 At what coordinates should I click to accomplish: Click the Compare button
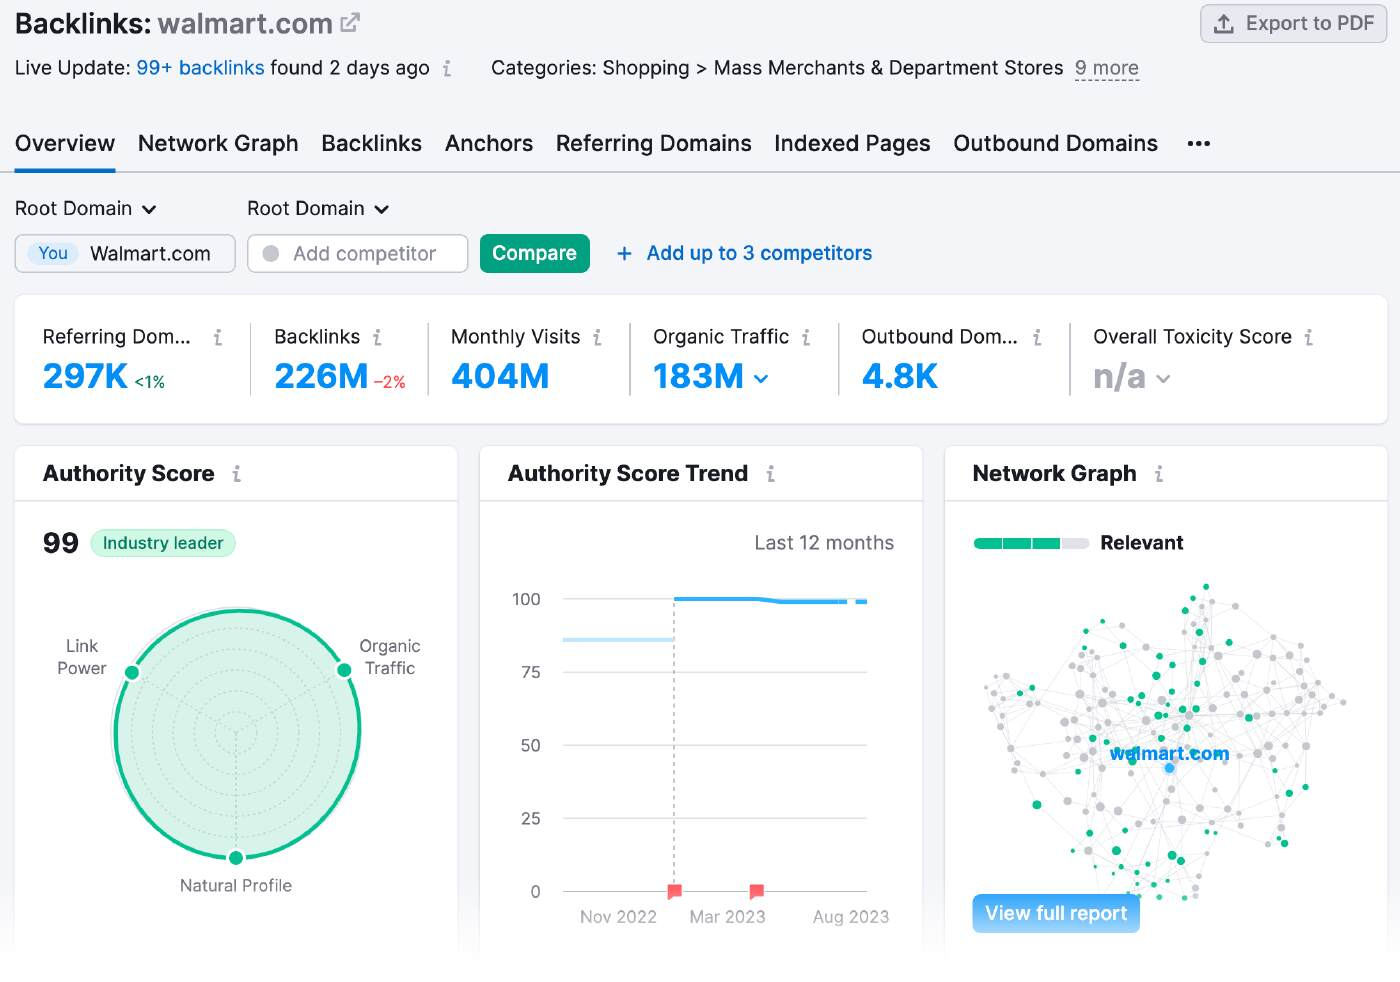click(534, 253)
